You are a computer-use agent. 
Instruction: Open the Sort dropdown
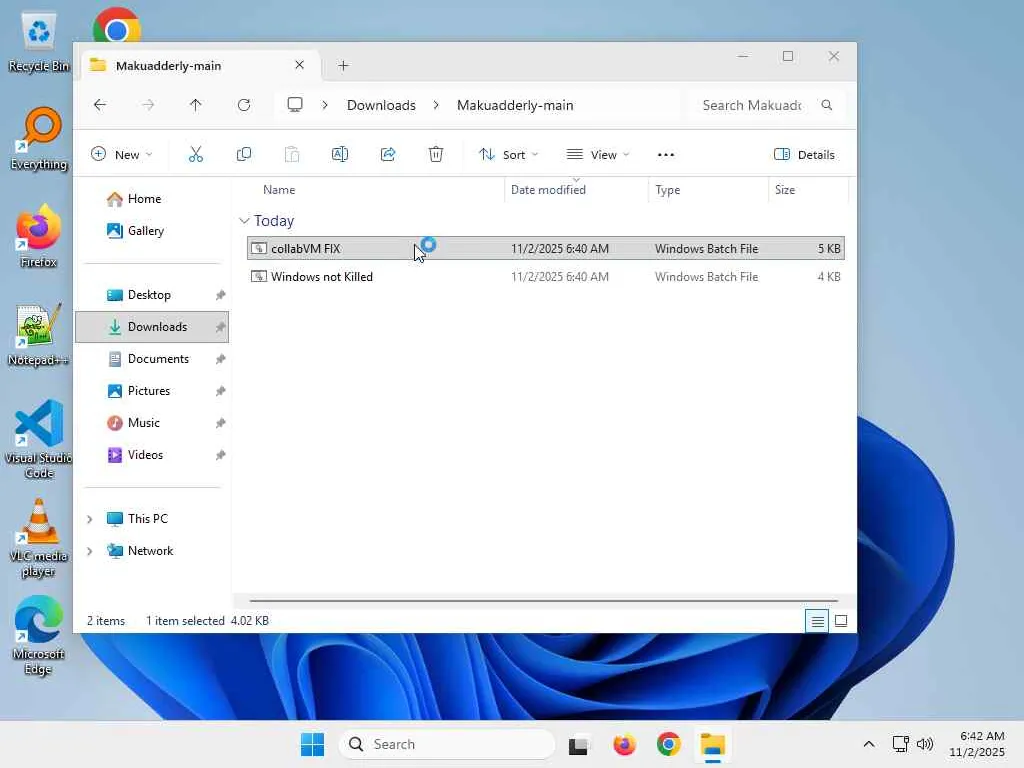point(508,154)
